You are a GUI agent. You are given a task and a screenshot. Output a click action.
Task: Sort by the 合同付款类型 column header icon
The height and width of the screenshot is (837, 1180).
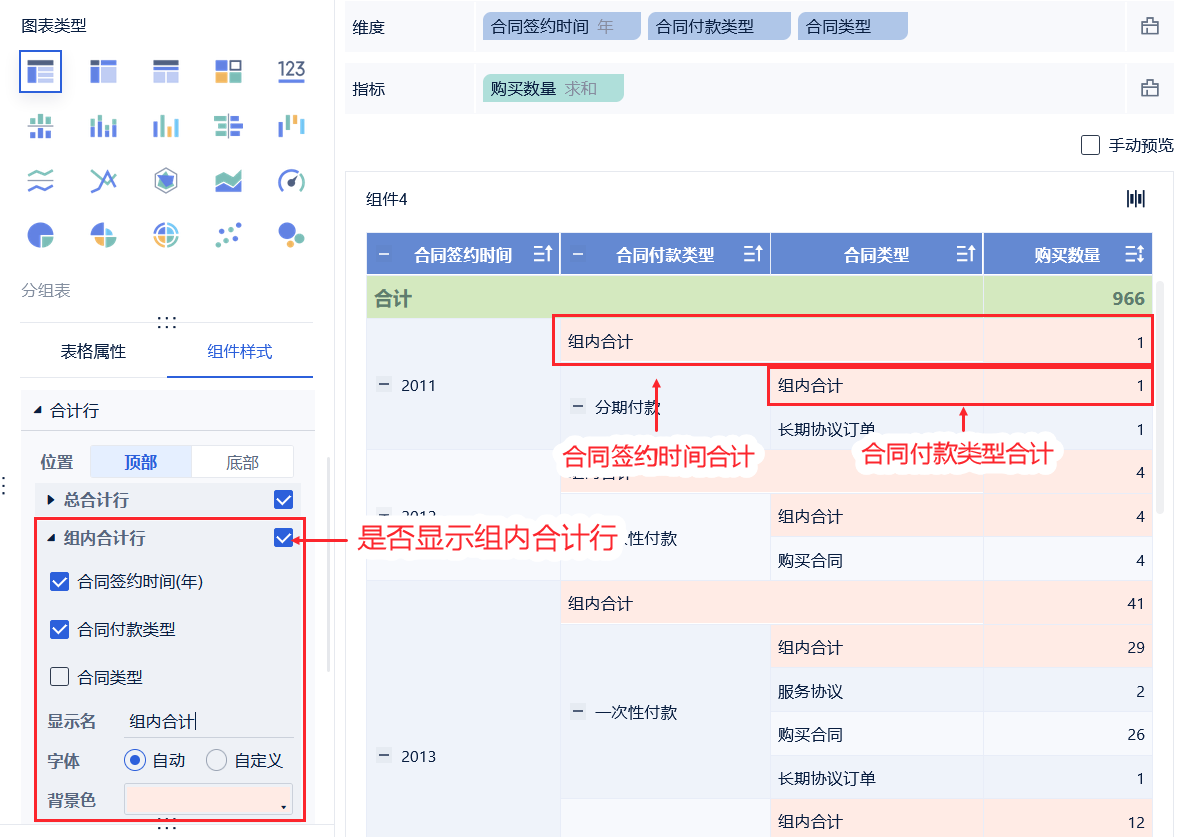coord(753,254)
